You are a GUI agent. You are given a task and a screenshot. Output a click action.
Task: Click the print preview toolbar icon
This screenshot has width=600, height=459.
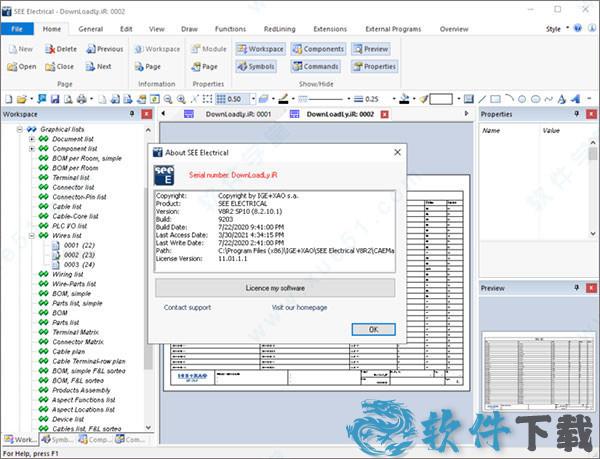click(68, 99)
